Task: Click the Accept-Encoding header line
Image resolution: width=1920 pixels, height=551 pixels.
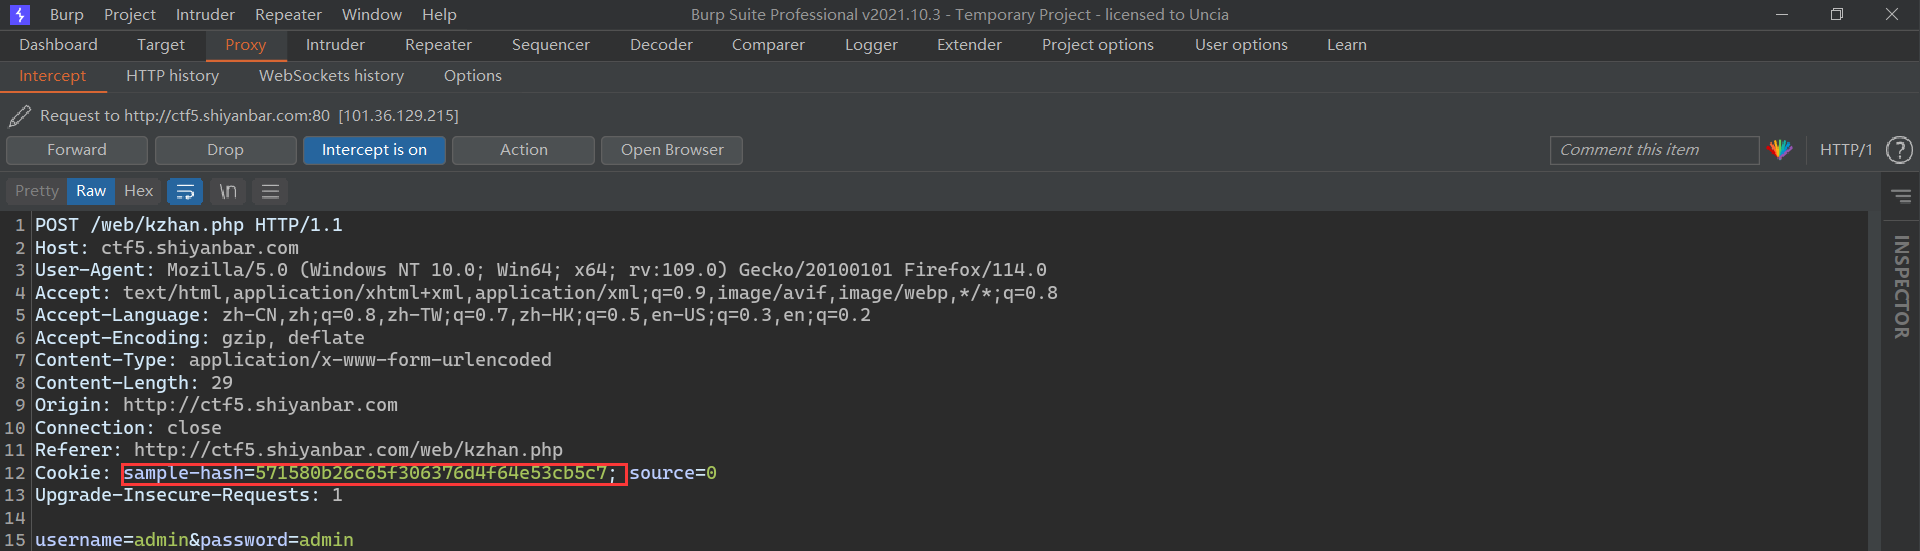Action: click(x=200, y=338)
